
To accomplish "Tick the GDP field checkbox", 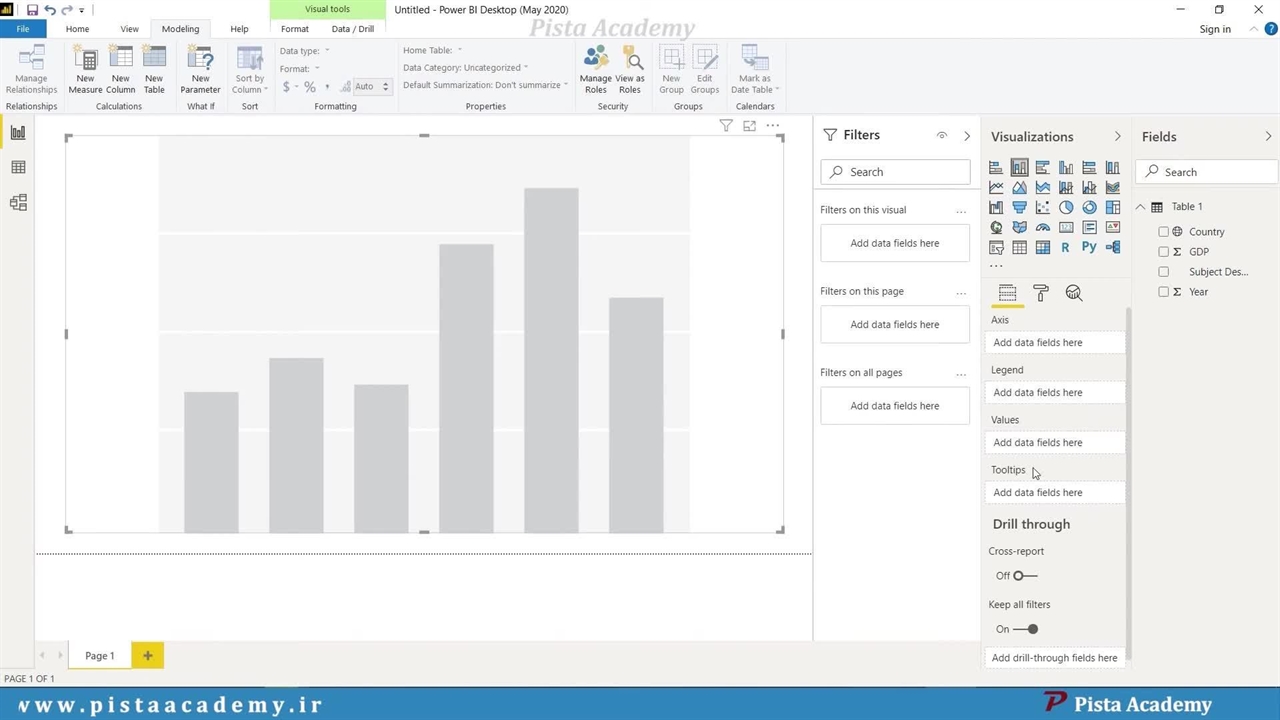I will click(x=1163, y=252).
